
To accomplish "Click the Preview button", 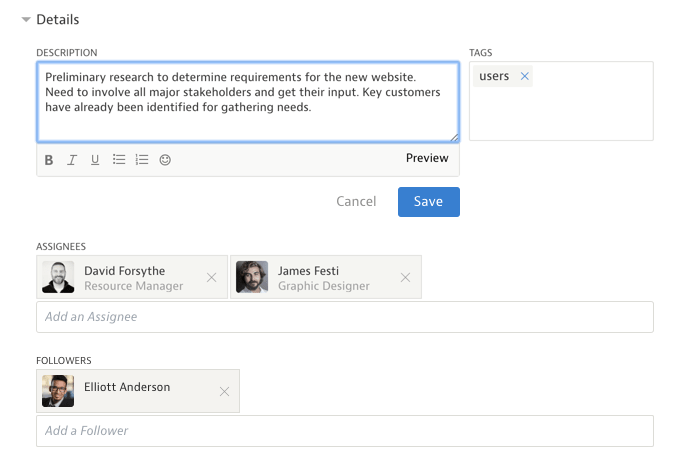I will 427,159.
